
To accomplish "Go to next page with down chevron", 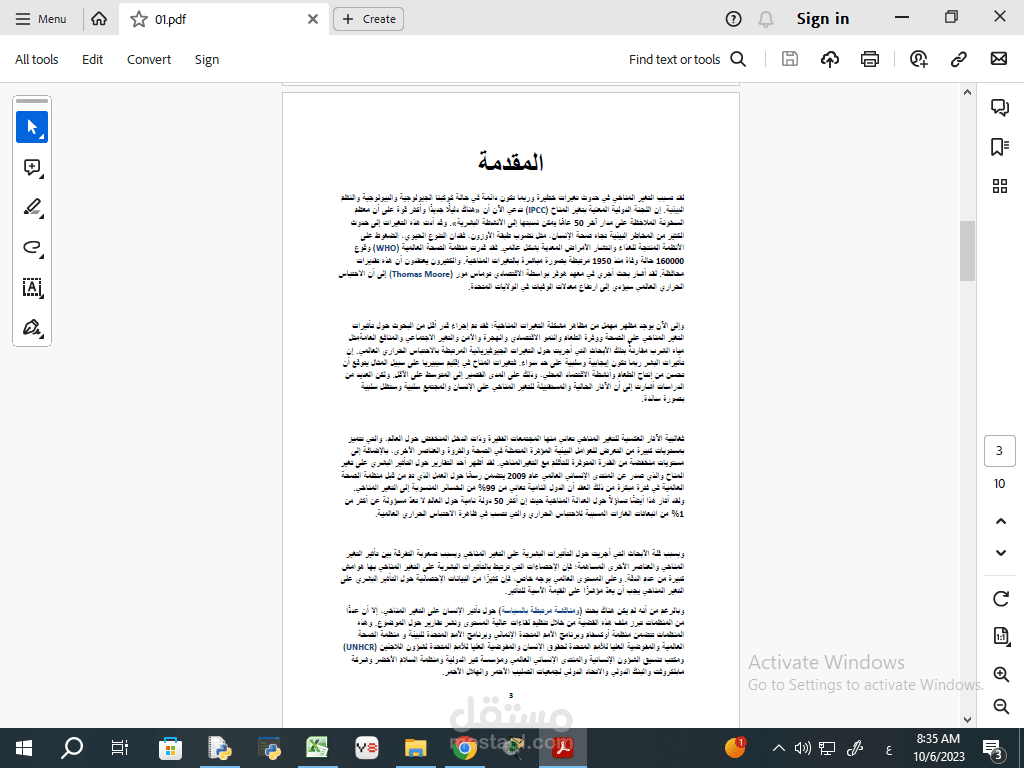I will tap(1000, 552).
